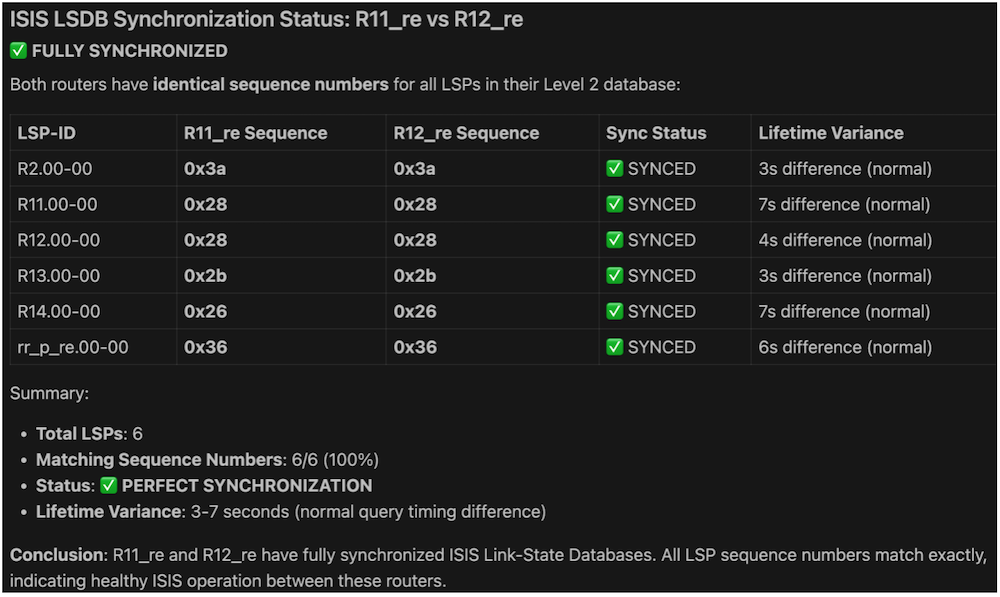The height and width of the screenshot is (597, 1000).
Task: Click the SYNCED checkmark for R11.00-00
Action: pos(615,205)
